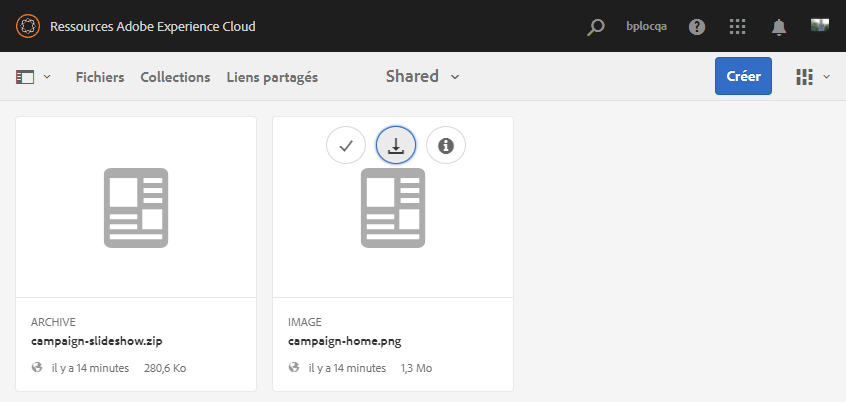846x402 pixels.
Task: Open the campaign-slideshow.zip card thumbnail
Action: (x=136, y=207)
